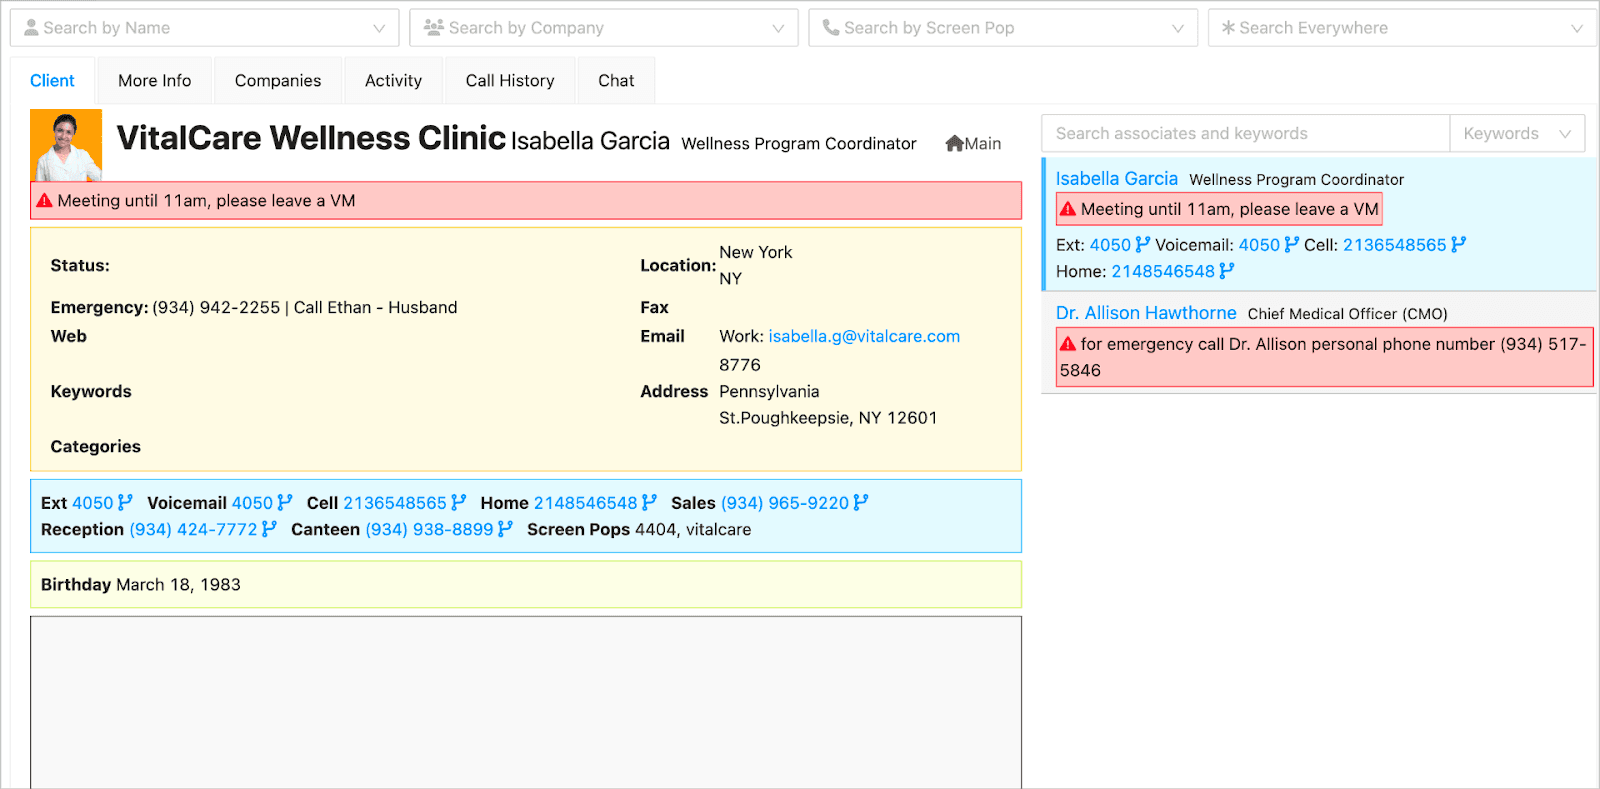Screen dimensions: 1600x789
Task: Go to the Activity tab
Action: tap(393, 81)
